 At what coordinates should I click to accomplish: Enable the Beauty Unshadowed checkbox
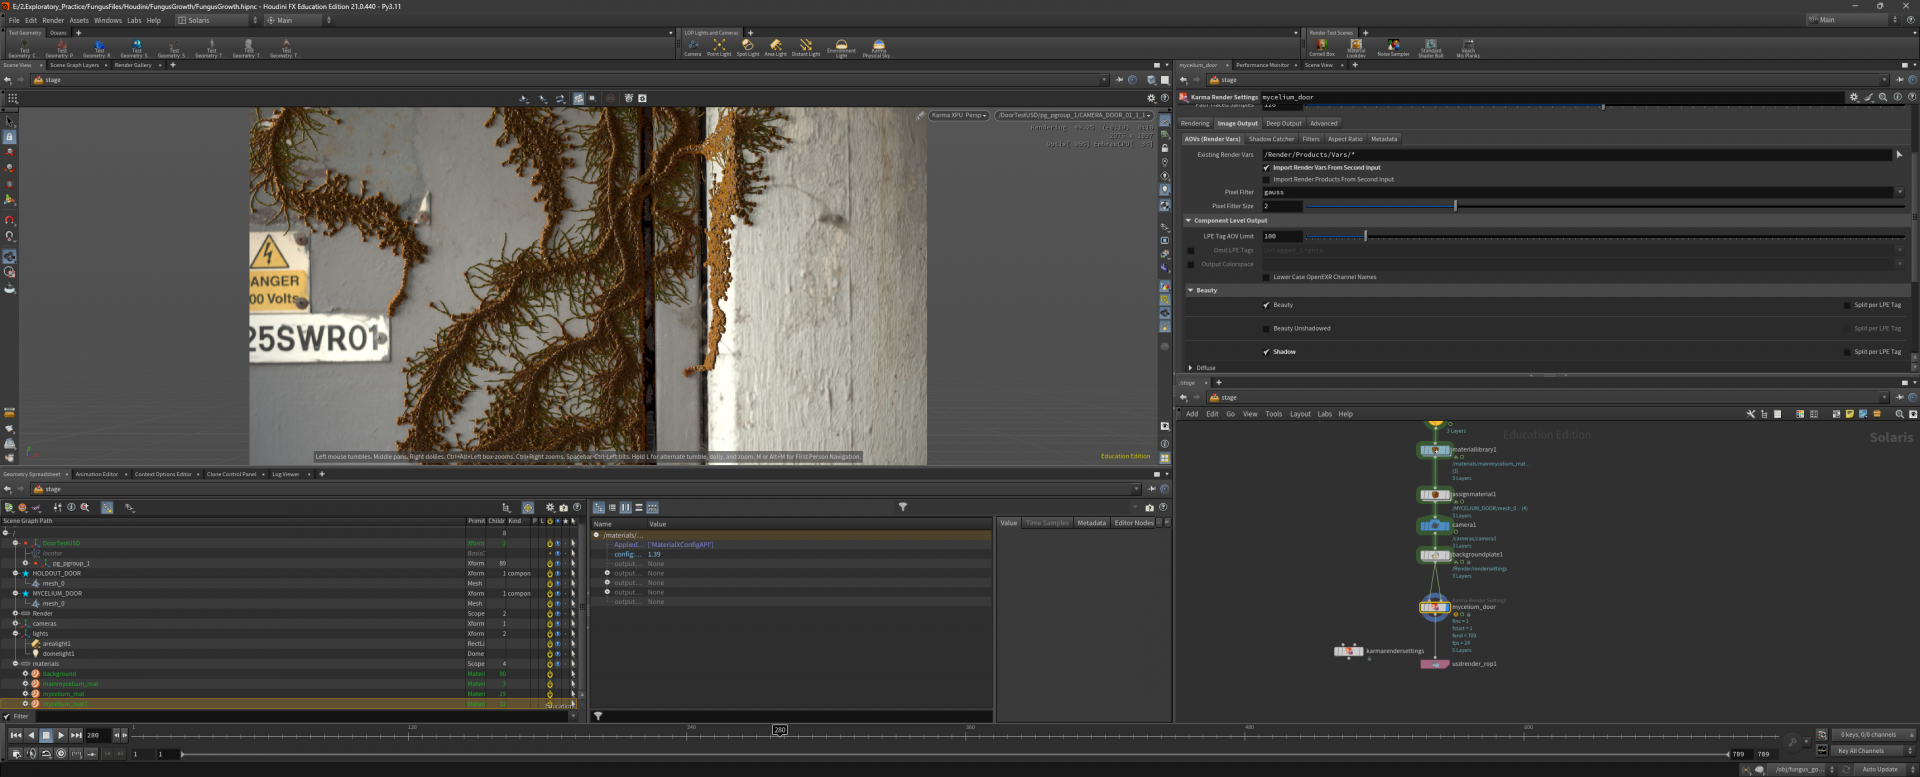tap(1267, 328)
